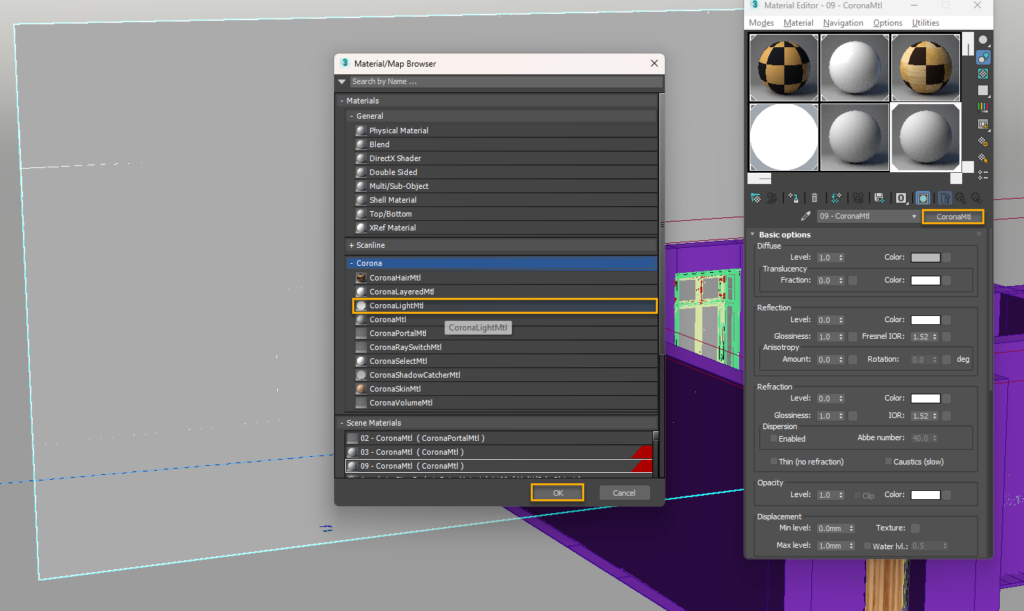
Task: Click the Refraction color swatch
Action: pyautogui.click(x=925, y=398)
